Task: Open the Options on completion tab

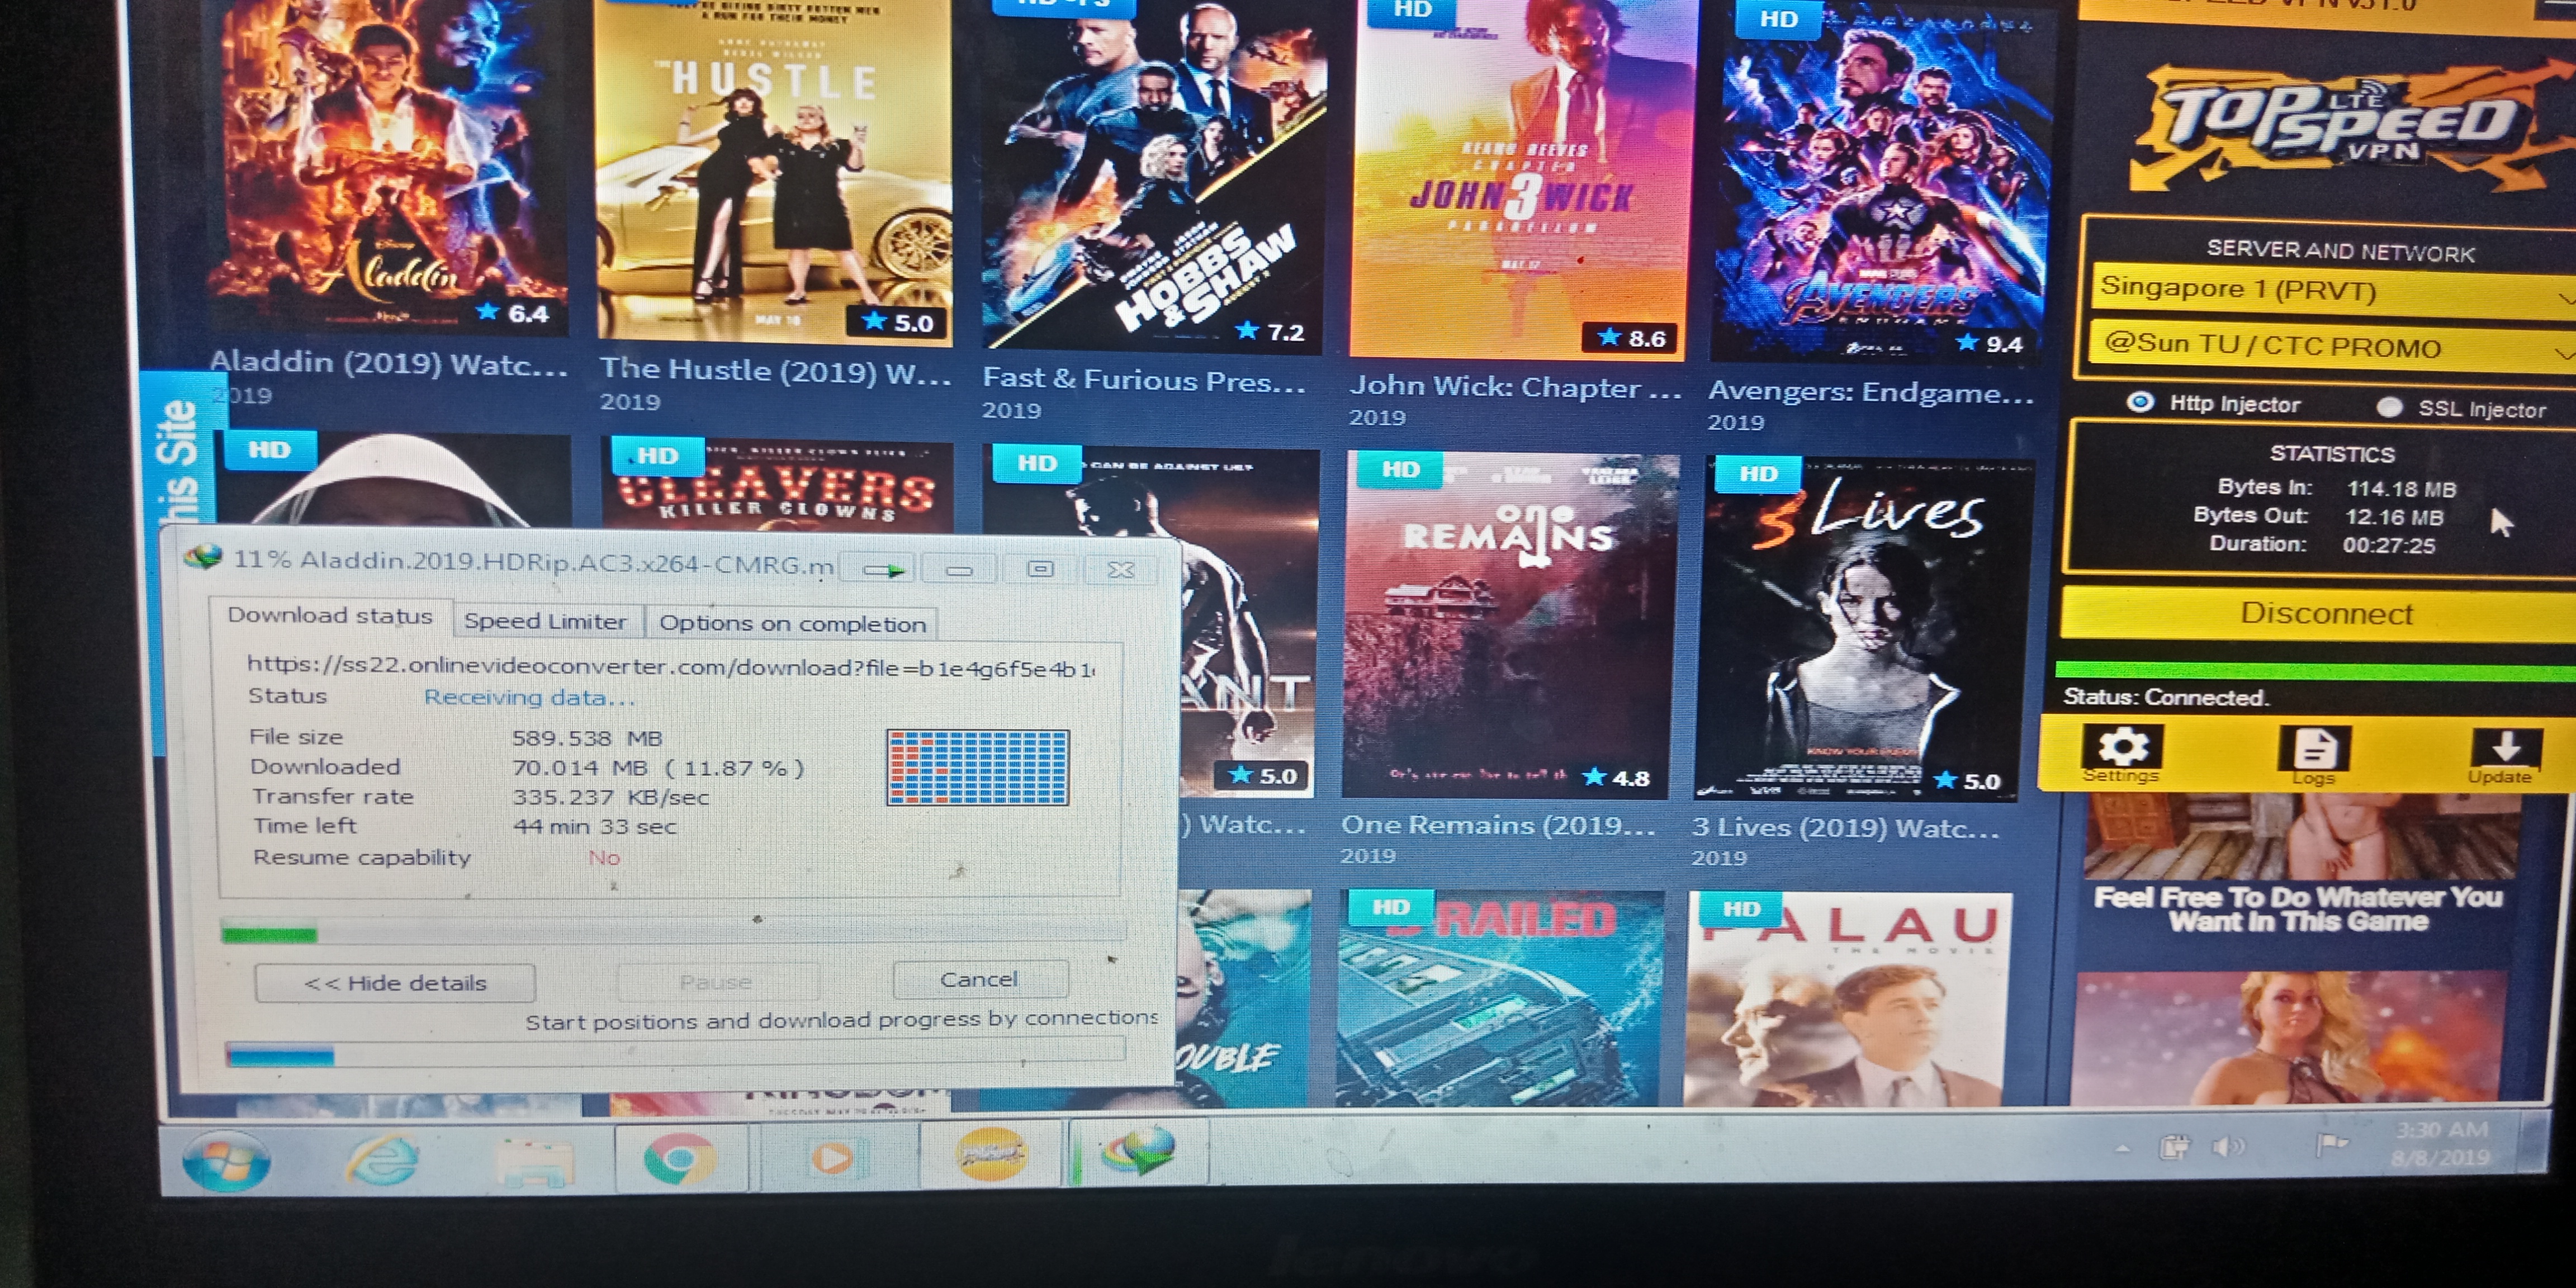Action: (792, 624)
